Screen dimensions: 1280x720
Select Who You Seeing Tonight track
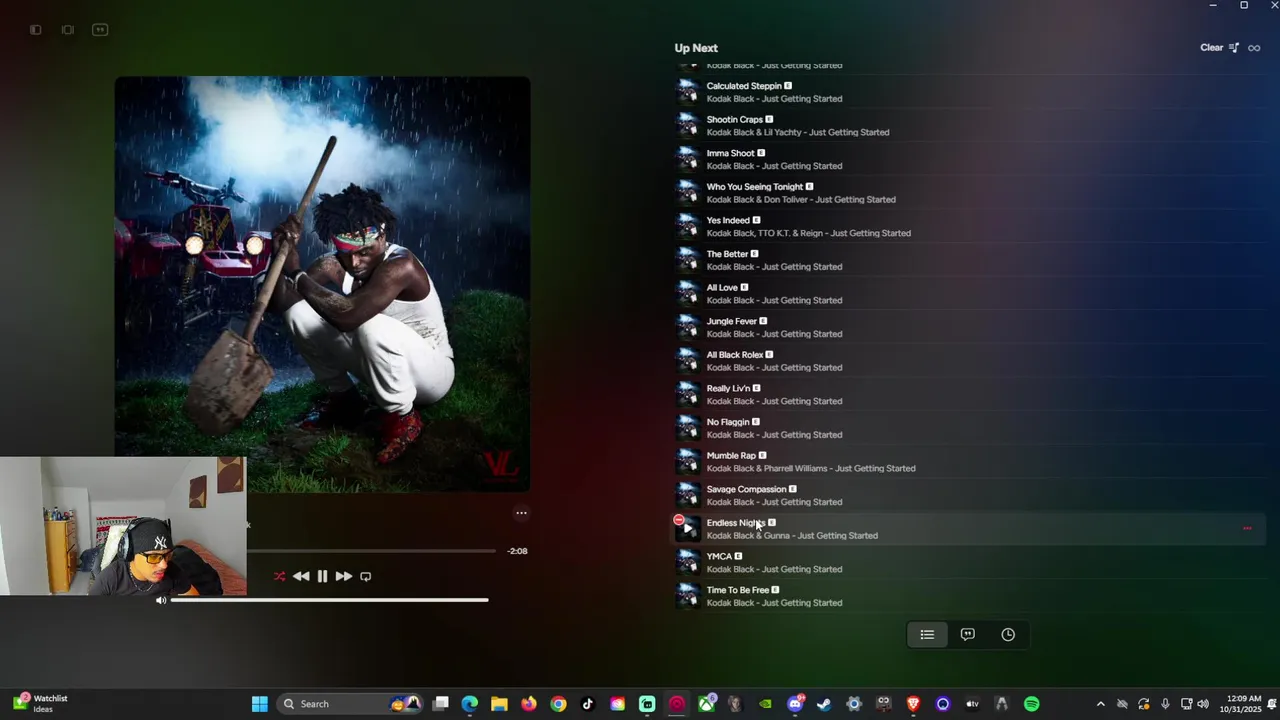[x=970, y=193]
